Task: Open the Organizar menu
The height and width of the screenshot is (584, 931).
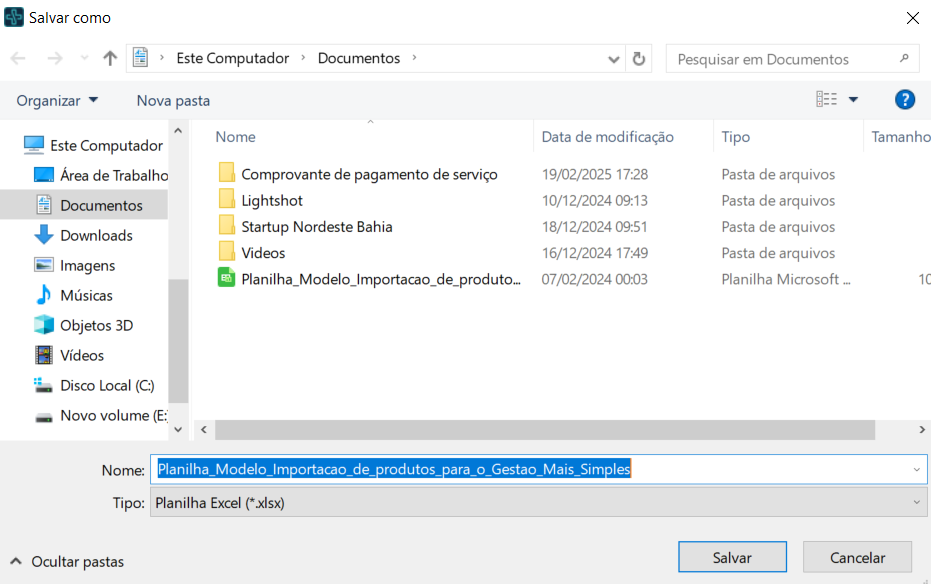Action: [x=57, y=100]
